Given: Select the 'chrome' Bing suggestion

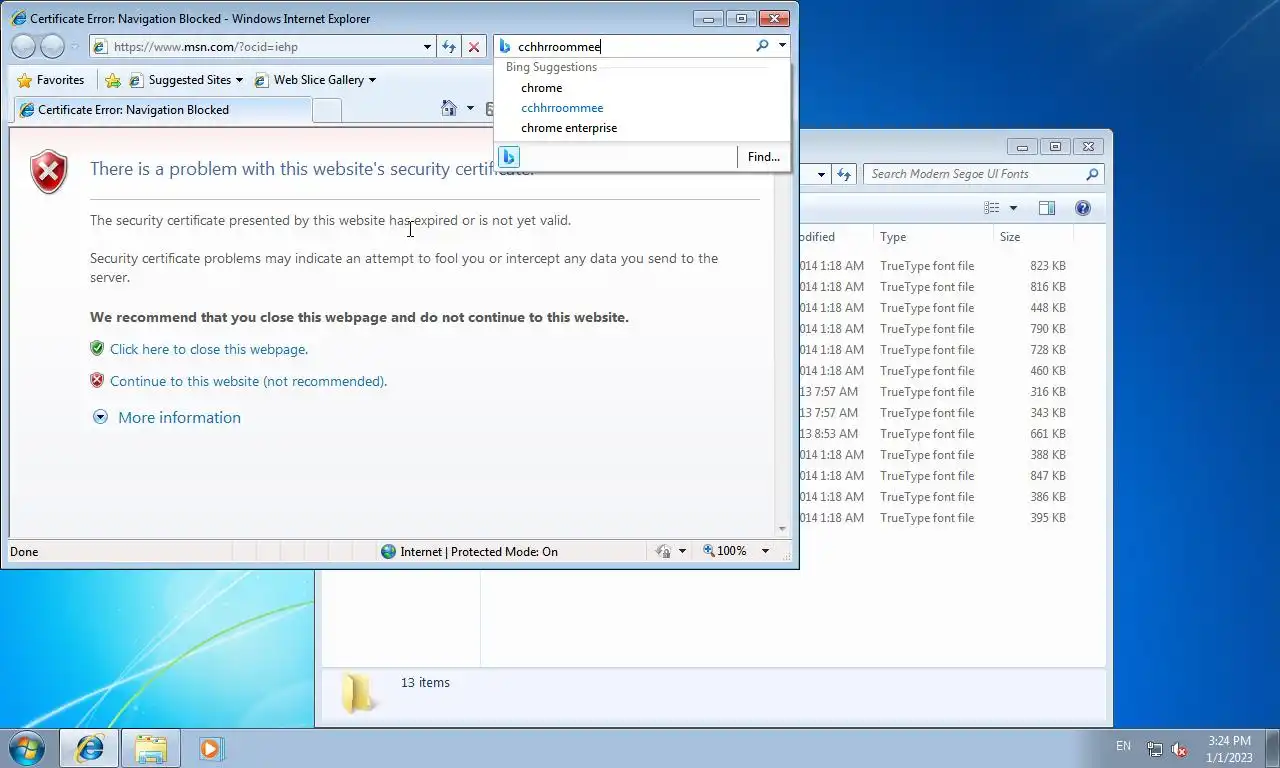Looking at the screenshot, I should (541, 88).
